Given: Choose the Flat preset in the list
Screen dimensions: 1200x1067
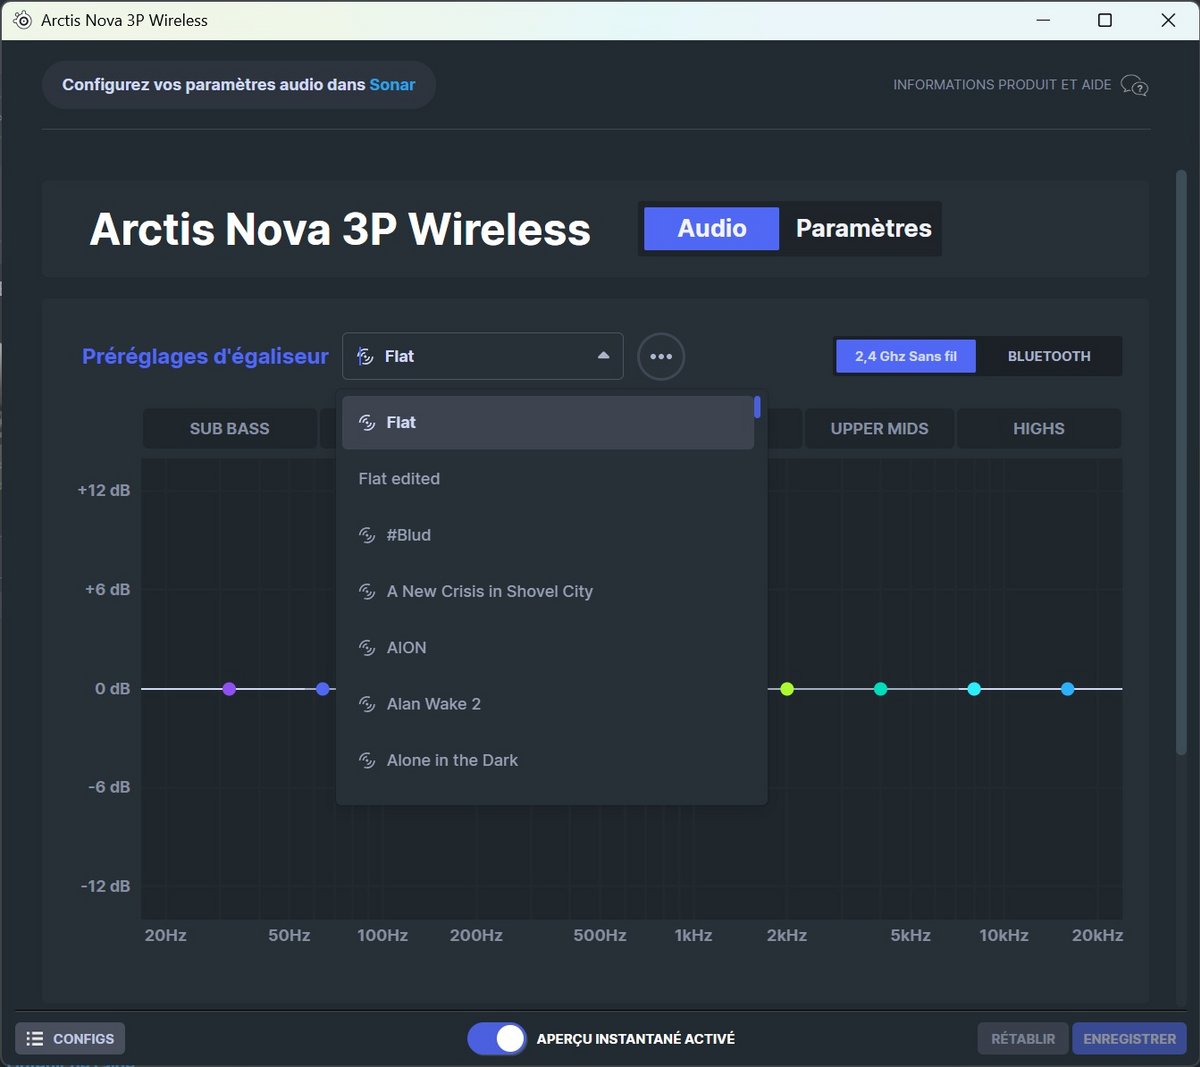Looking at the screenshot, I should point(548,422).
